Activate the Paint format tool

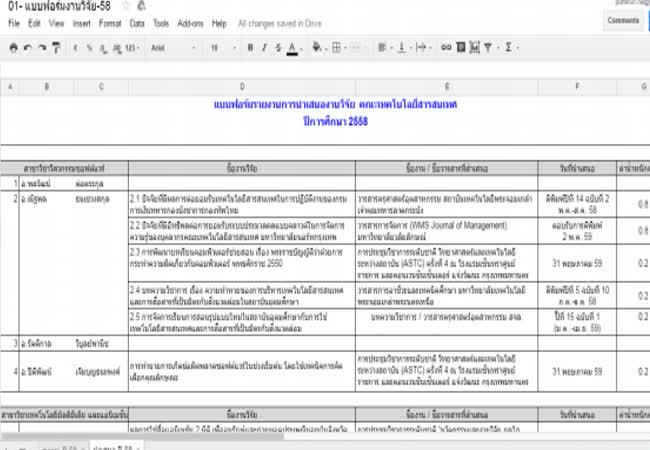pyautogui.click(x=56, y=48)
